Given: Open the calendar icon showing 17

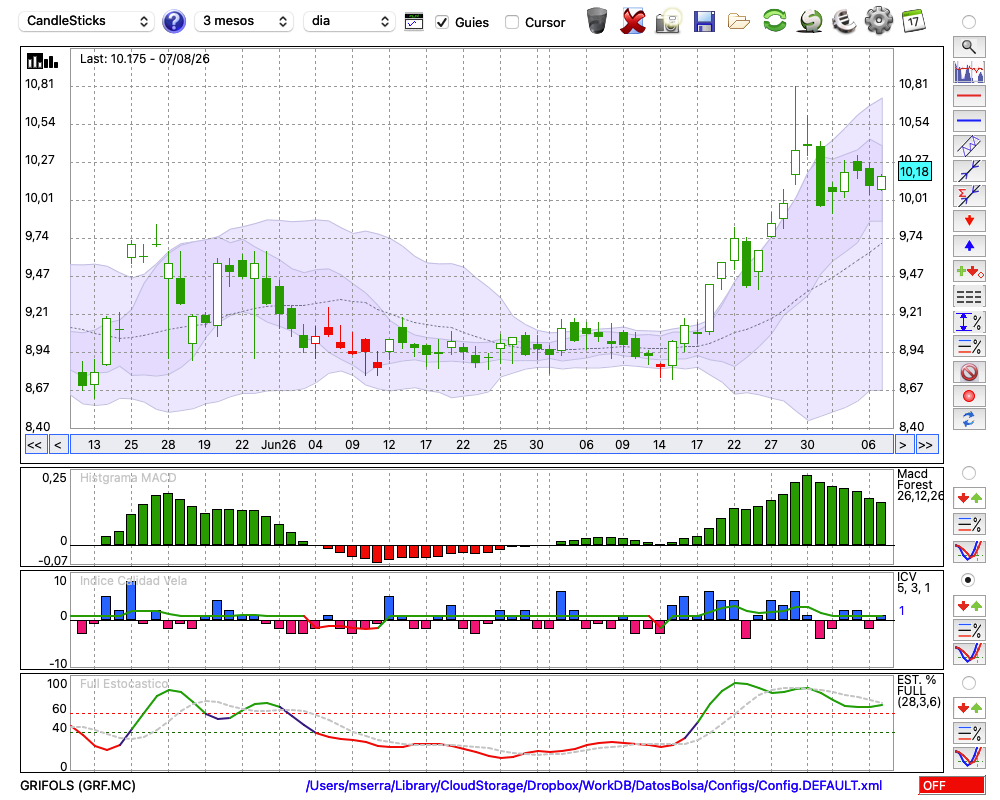Looking at the screenshot, I should click(913, 22).
